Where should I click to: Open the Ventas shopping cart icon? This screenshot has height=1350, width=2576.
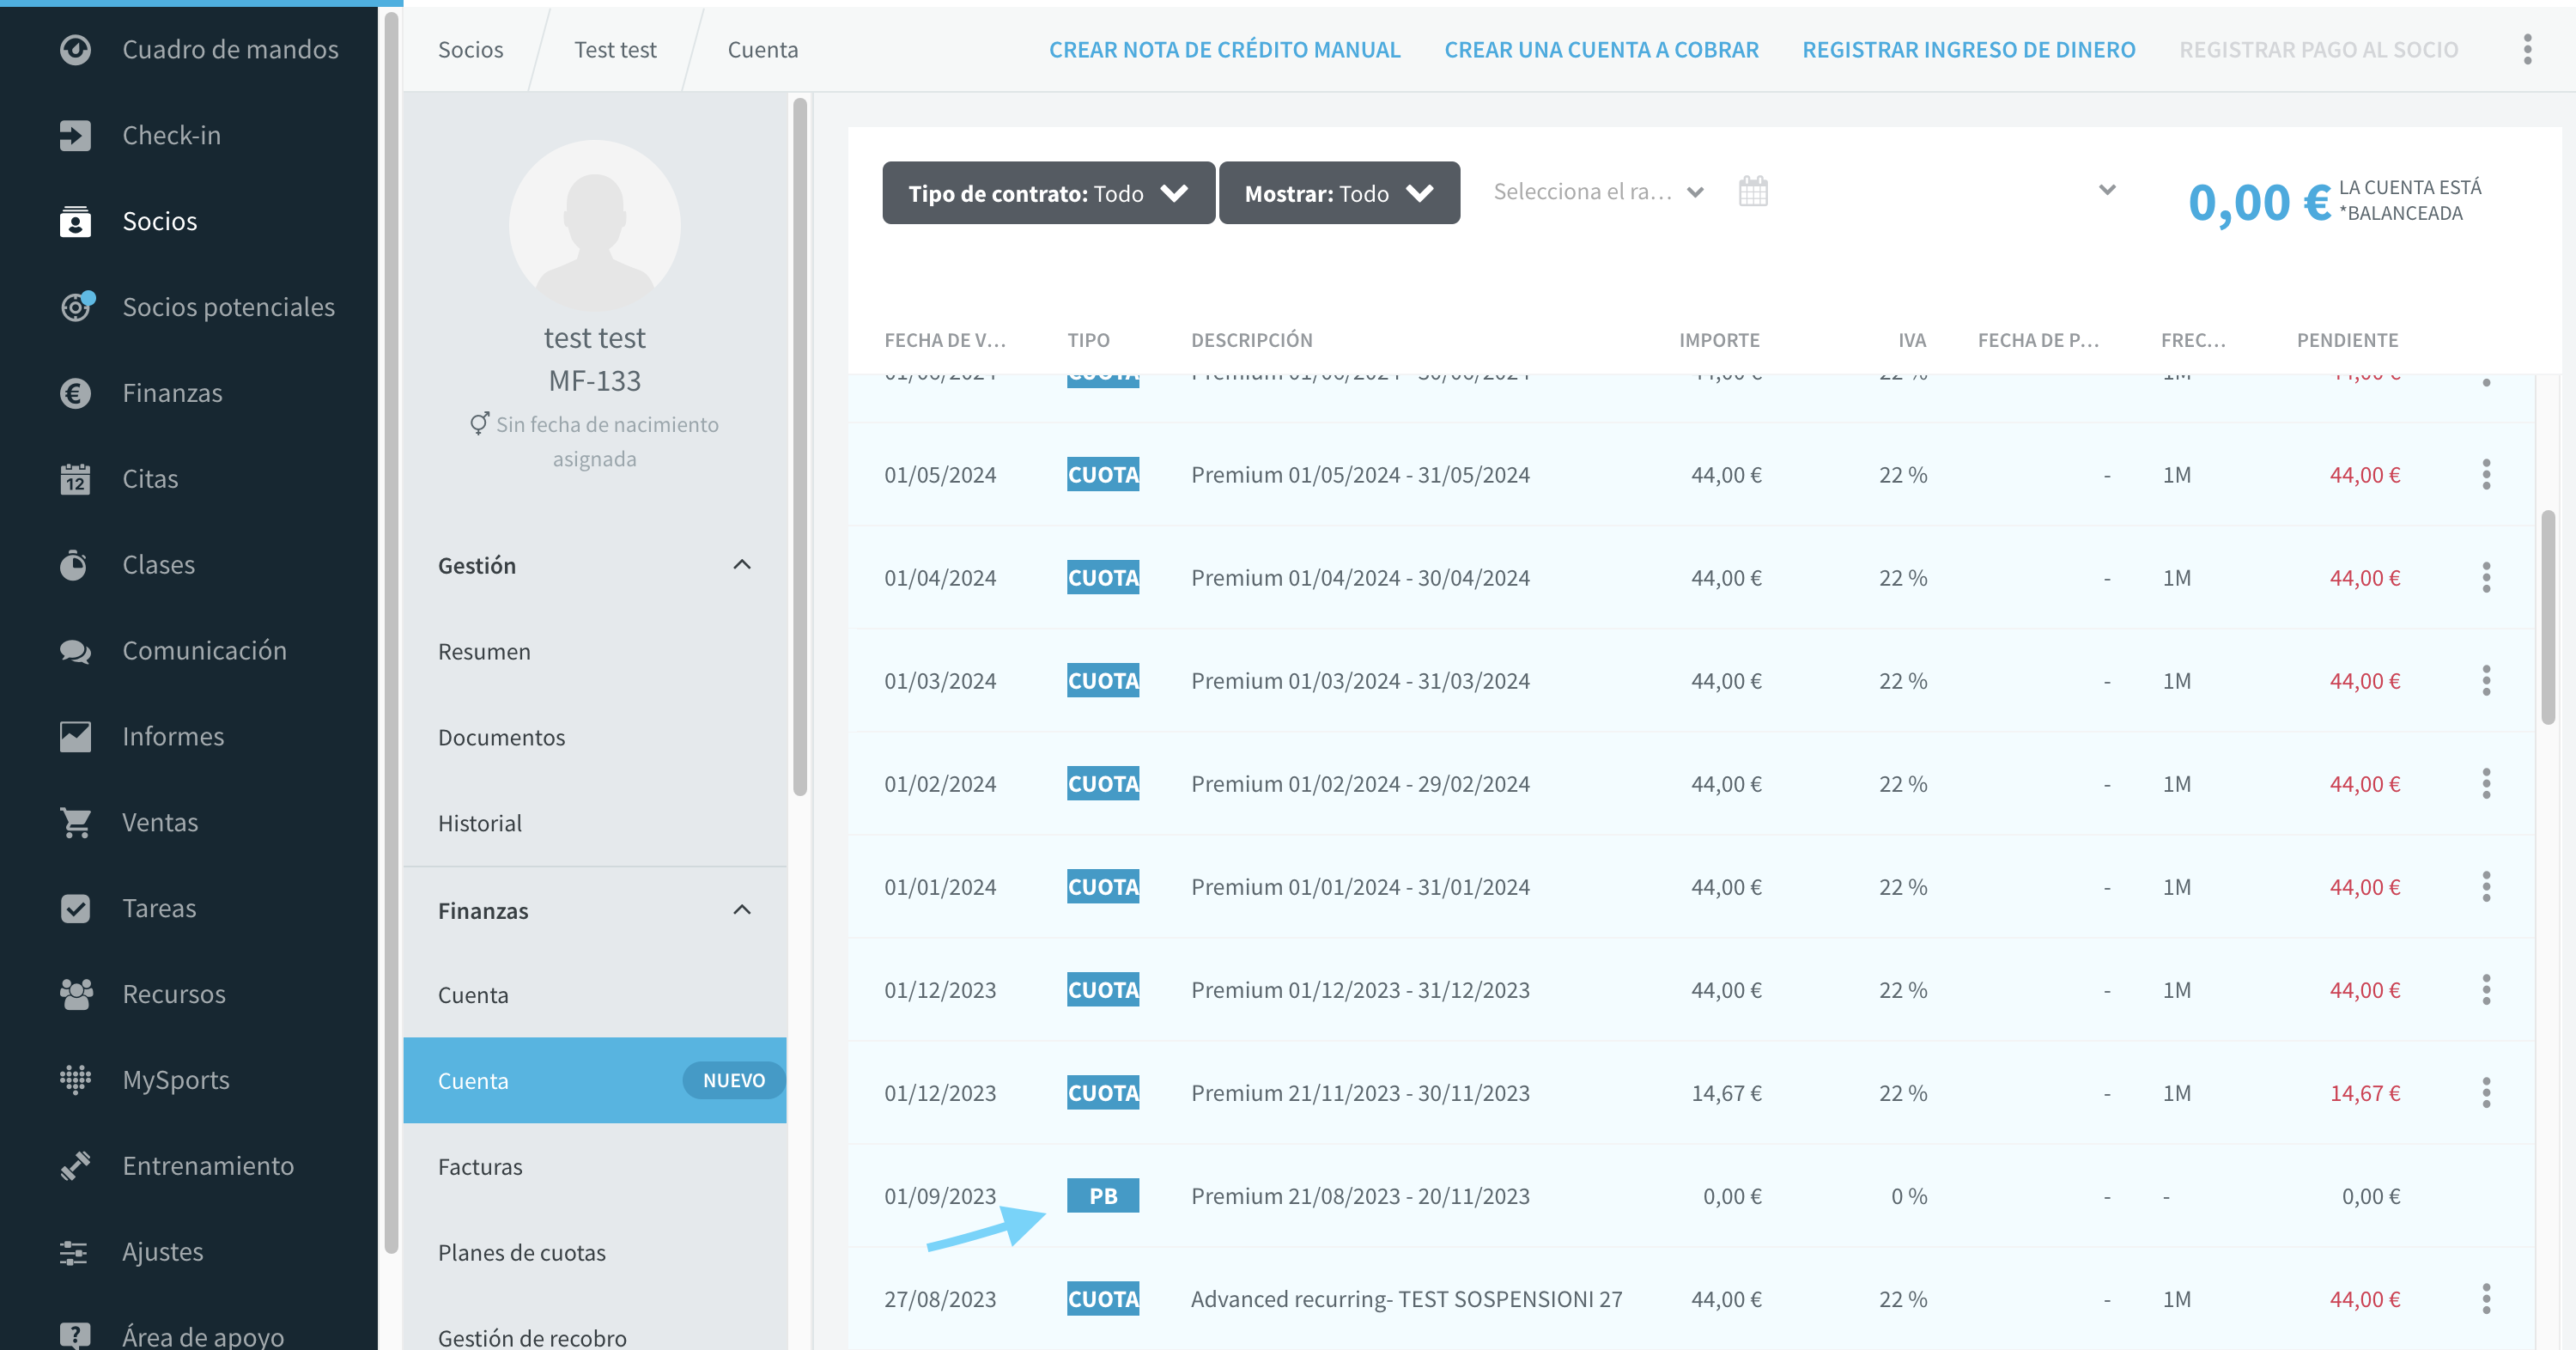click(75, 822)
